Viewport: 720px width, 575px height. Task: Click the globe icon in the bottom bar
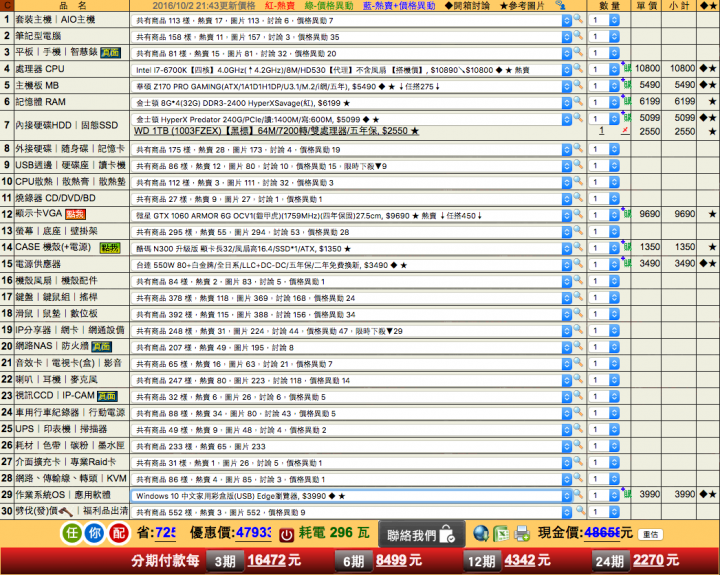point(481,534)
